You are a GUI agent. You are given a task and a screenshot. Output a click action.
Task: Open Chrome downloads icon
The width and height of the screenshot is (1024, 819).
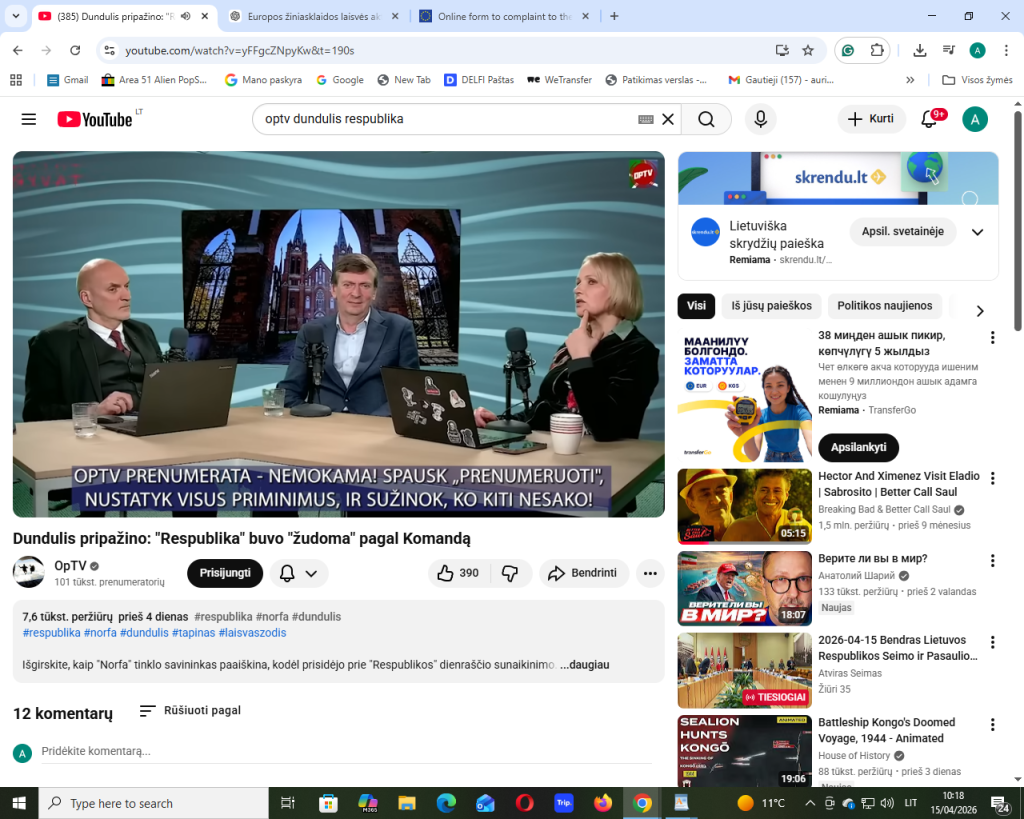pyautogui.click(x=920, y=50)
